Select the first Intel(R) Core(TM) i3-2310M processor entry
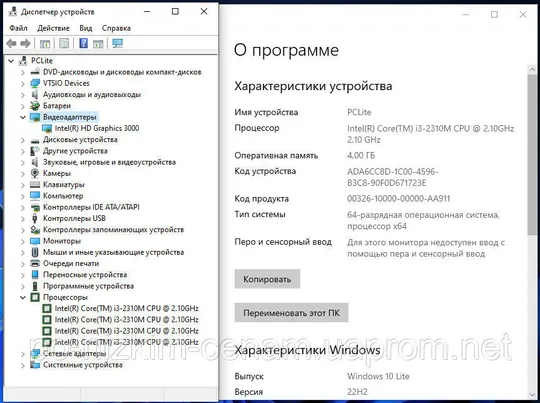540x403 pixels. 126,308
